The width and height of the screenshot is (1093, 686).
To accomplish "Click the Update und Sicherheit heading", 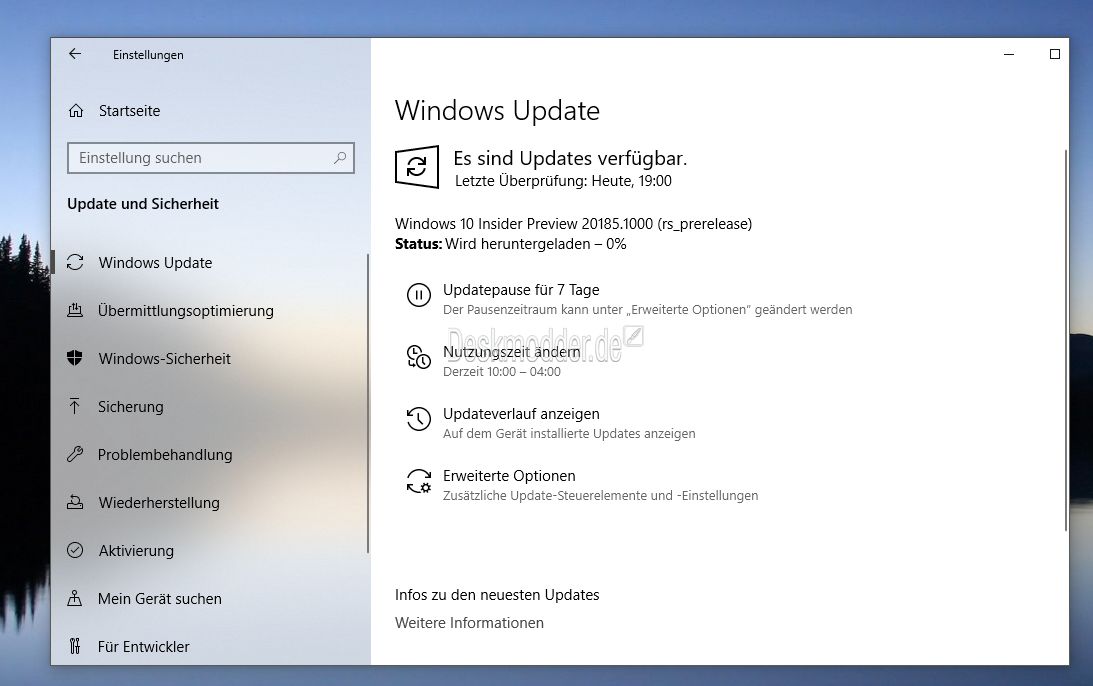I will coord(143,204).
